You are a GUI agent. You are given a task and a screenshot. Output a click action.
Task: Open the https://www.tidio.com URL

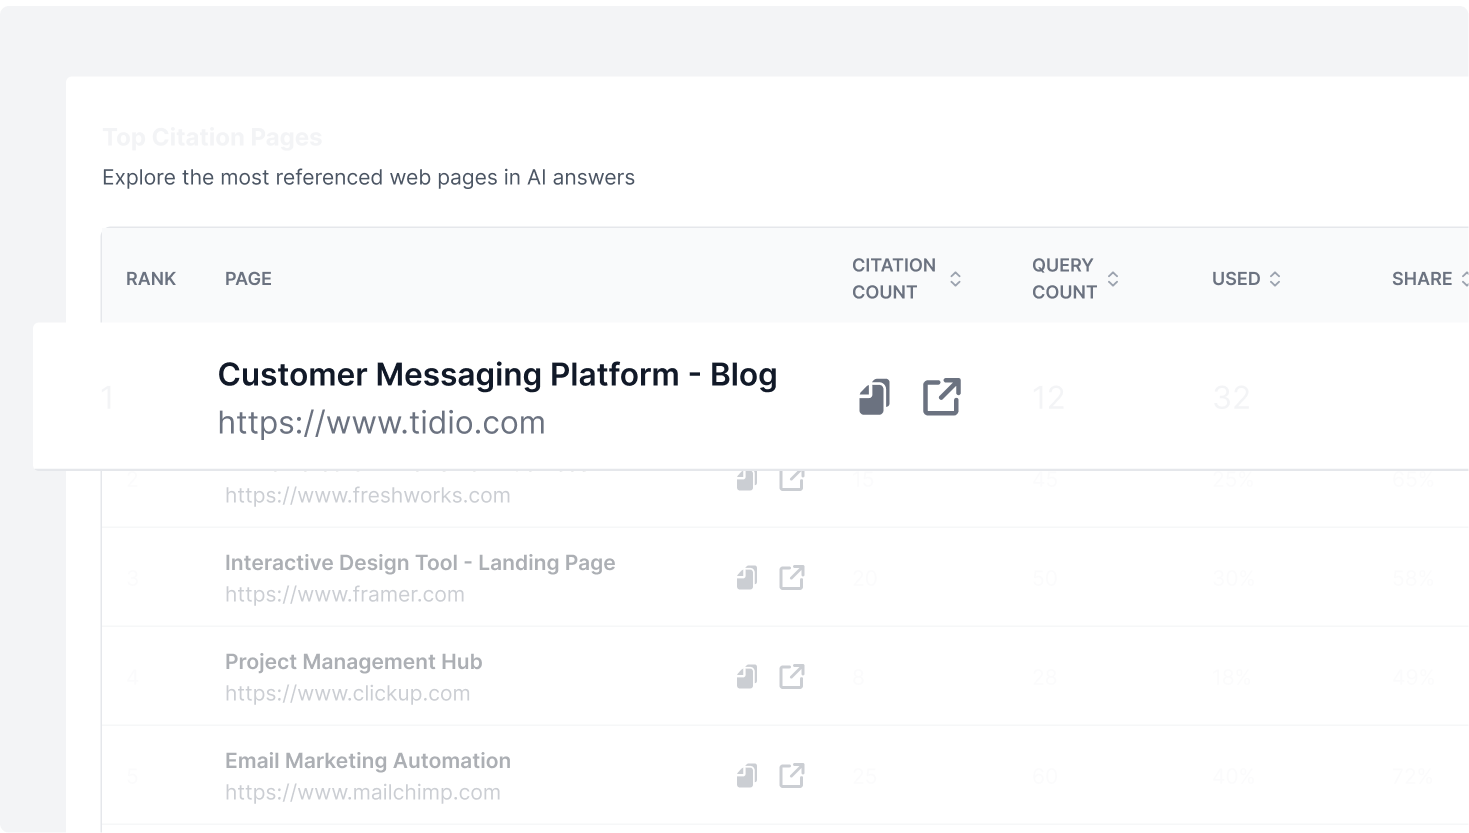click(382, 423)
